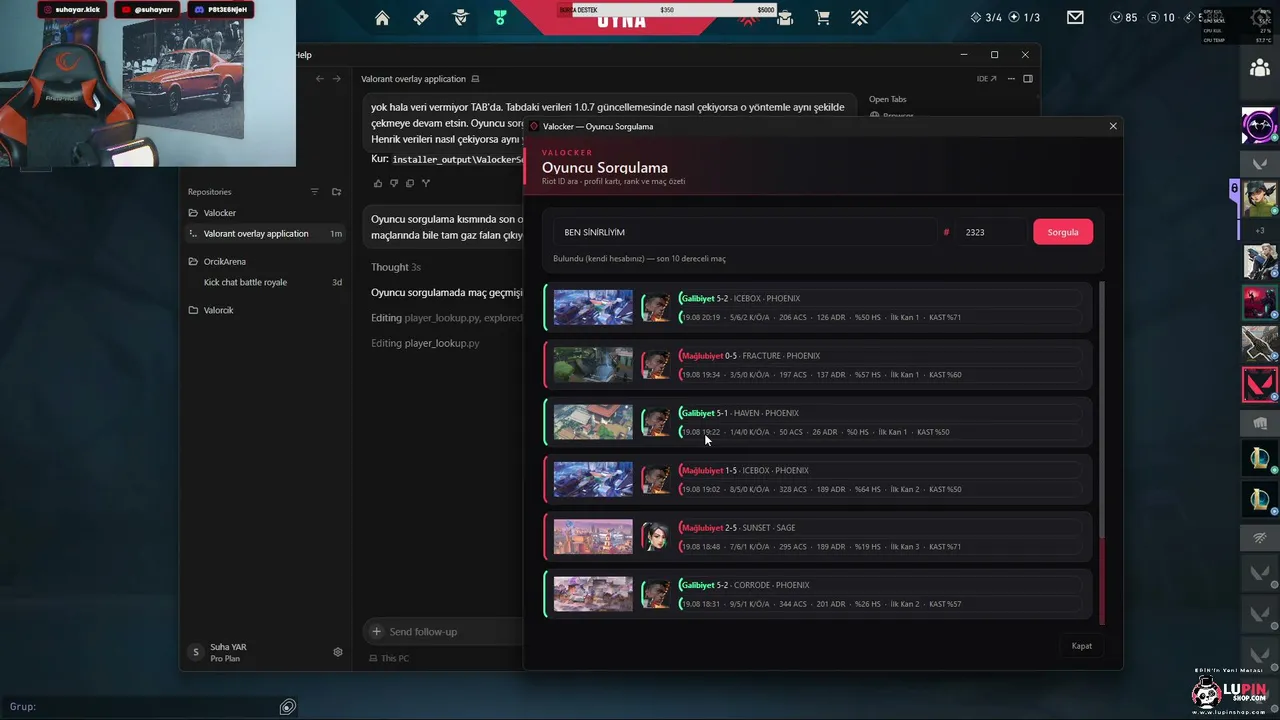Open the purple-ring friend avatar in sidebar
The width and height of the screenshot is (1280, 720).
pyautogui.click(x=1259, y=126)
